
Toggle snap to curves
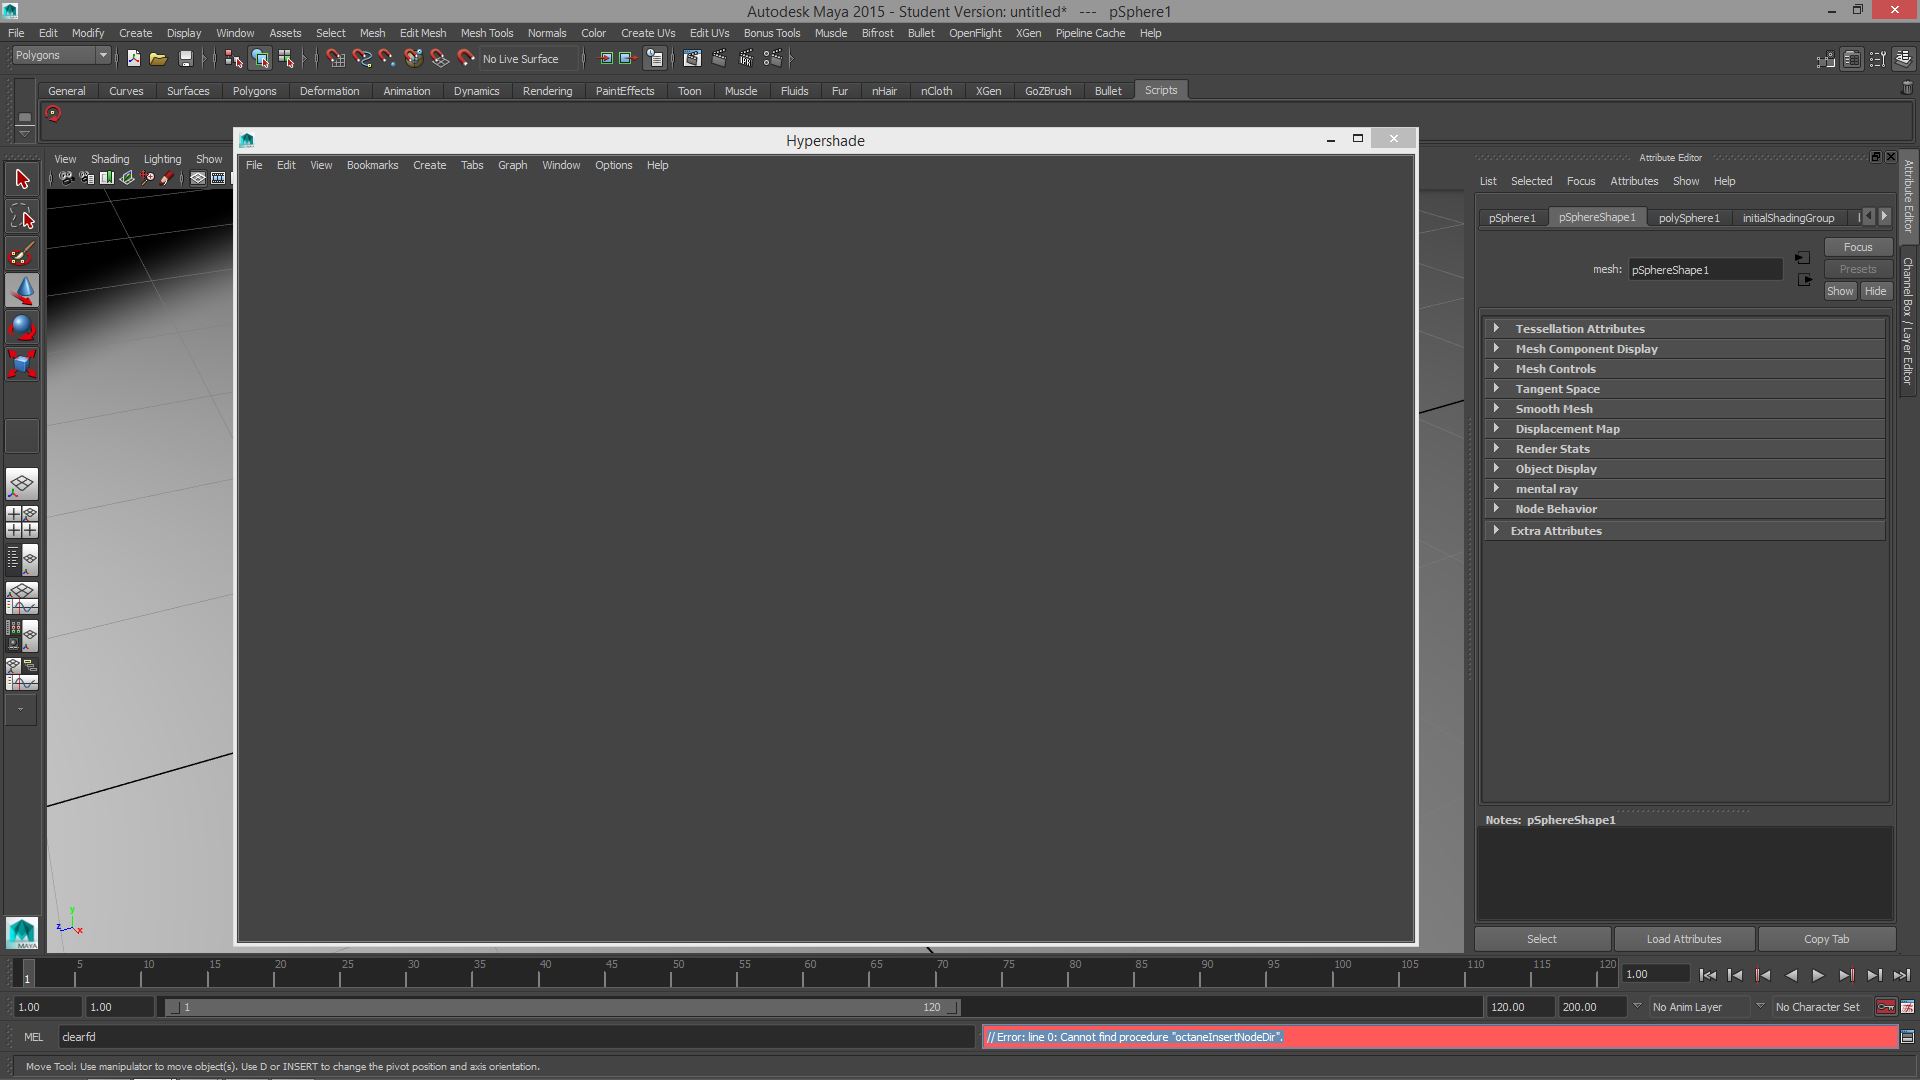(361, 59)
